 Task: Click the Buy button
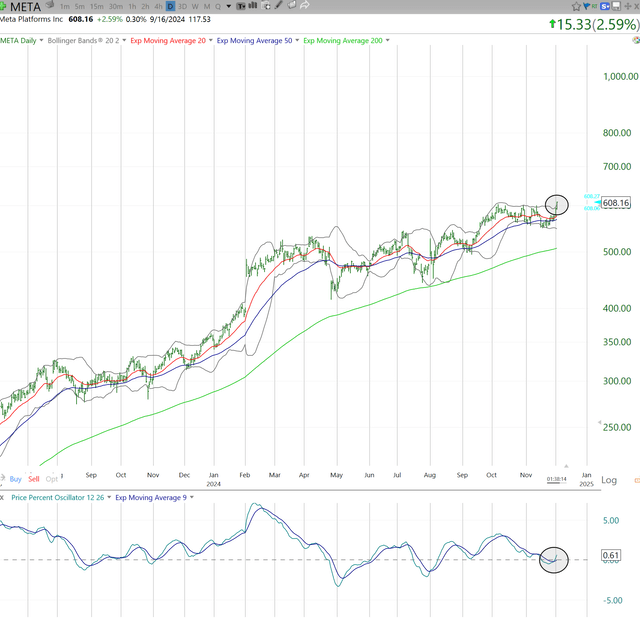[x=16, y=479]
